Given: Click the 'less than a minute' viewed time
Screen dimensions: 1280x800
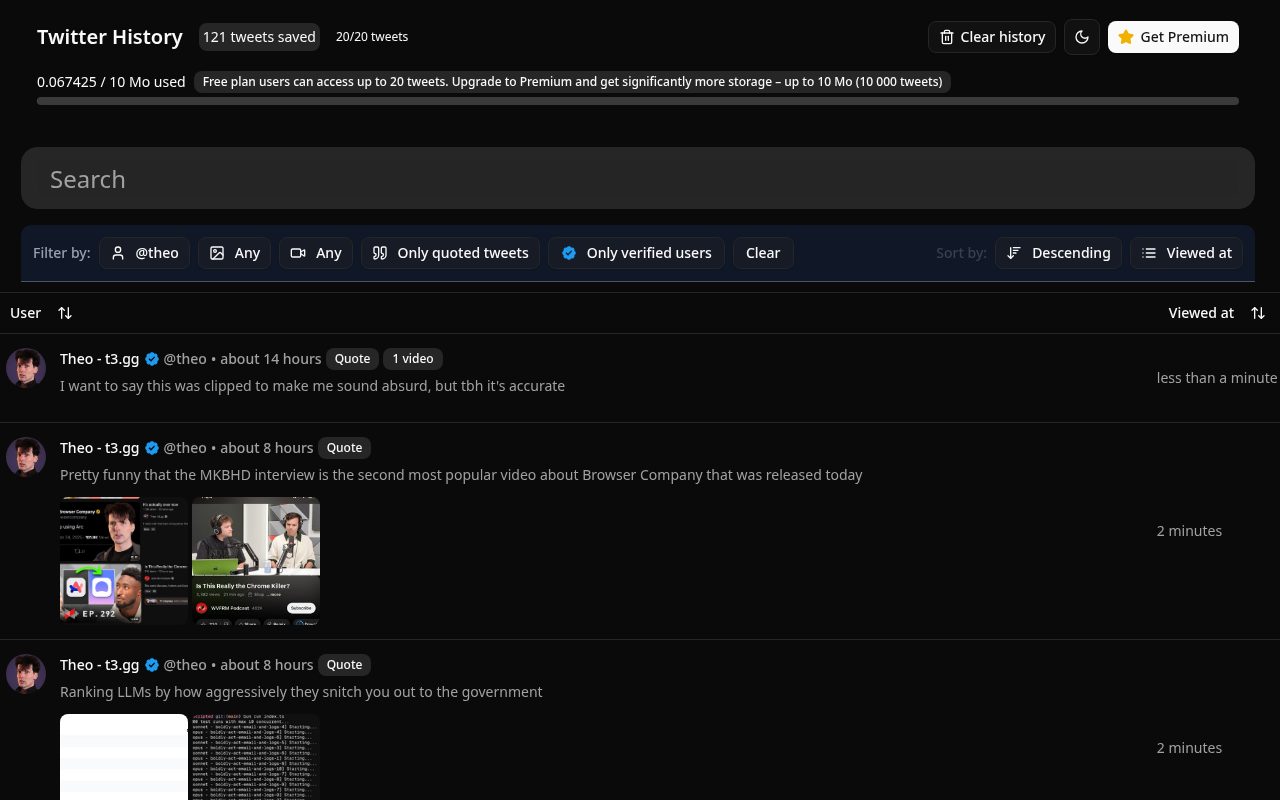Looking at the screenshot, I should 1217,378.
